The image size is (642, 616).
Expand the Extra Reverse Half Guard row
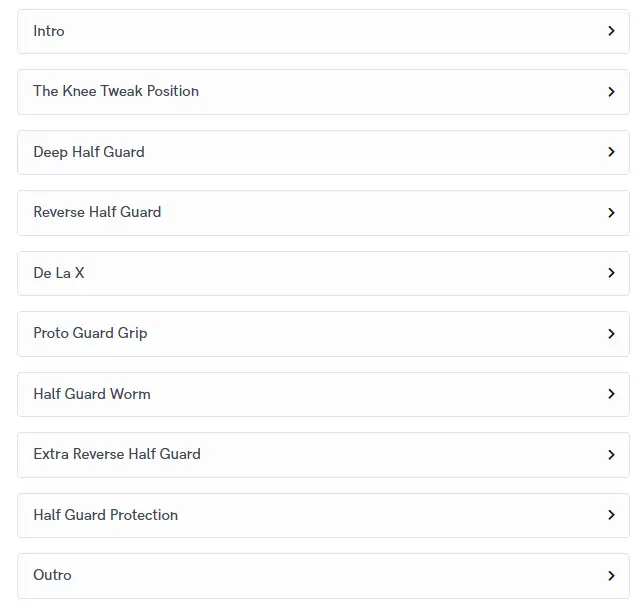pyautogui.click(x=117, y=454)
